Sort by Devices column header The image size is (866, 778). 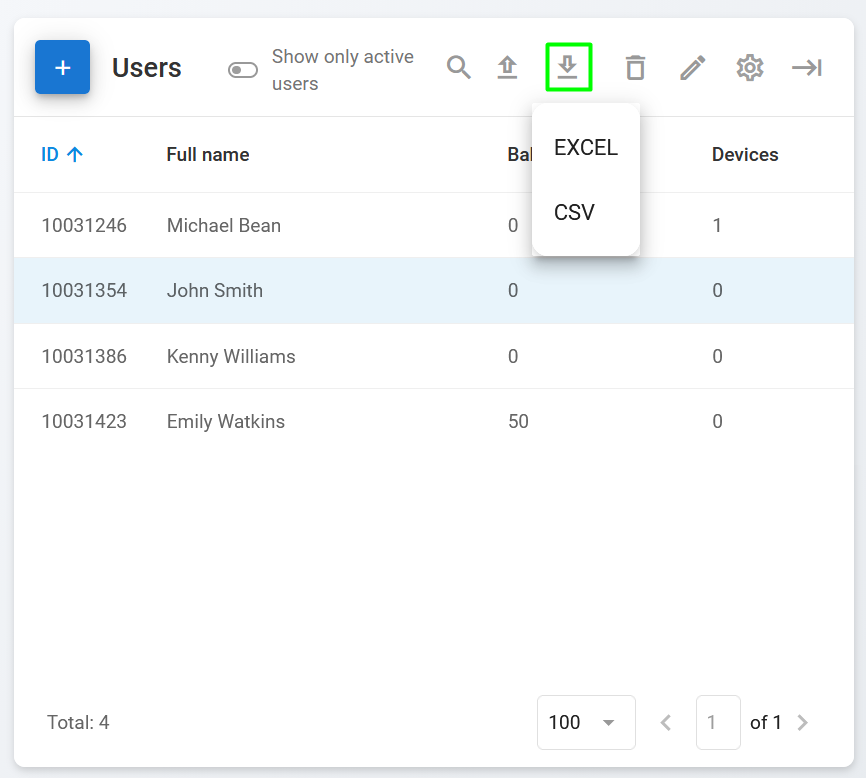point(745,155)
